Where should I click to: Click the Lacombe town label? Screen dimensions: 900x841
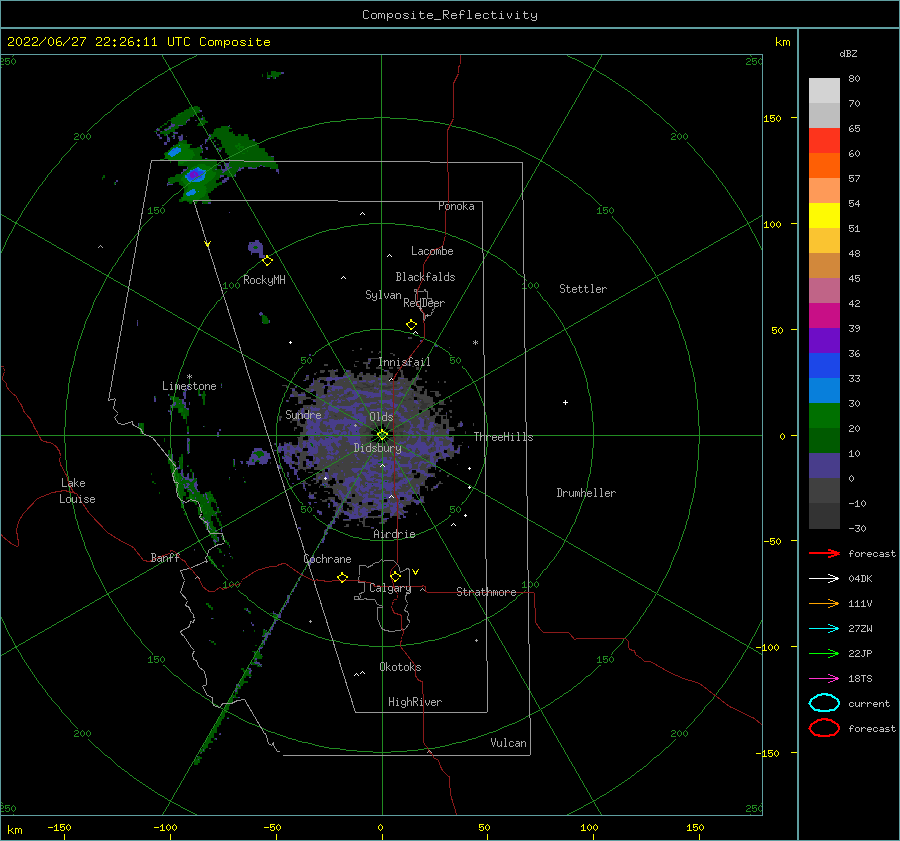pyautogui.click(x=432, y=251)
